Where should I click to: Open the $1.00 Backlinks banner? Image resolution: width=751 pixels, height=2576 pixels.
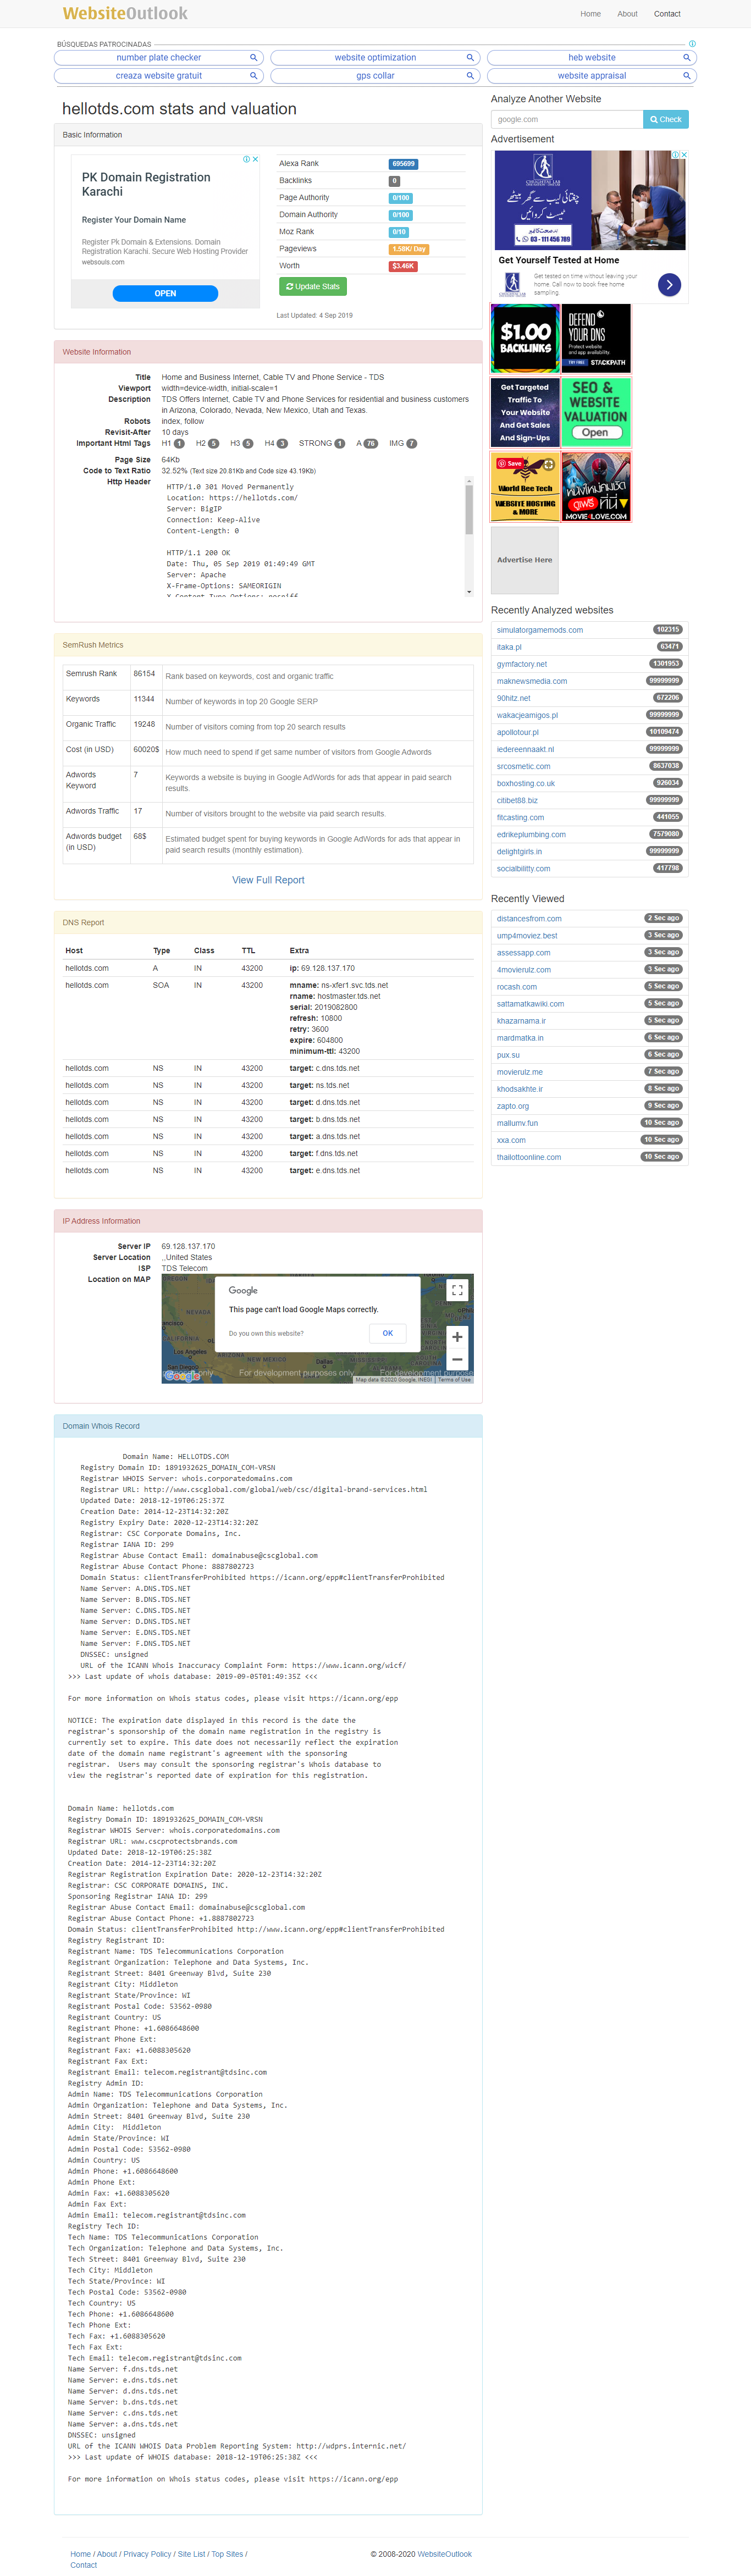(525, 339)
